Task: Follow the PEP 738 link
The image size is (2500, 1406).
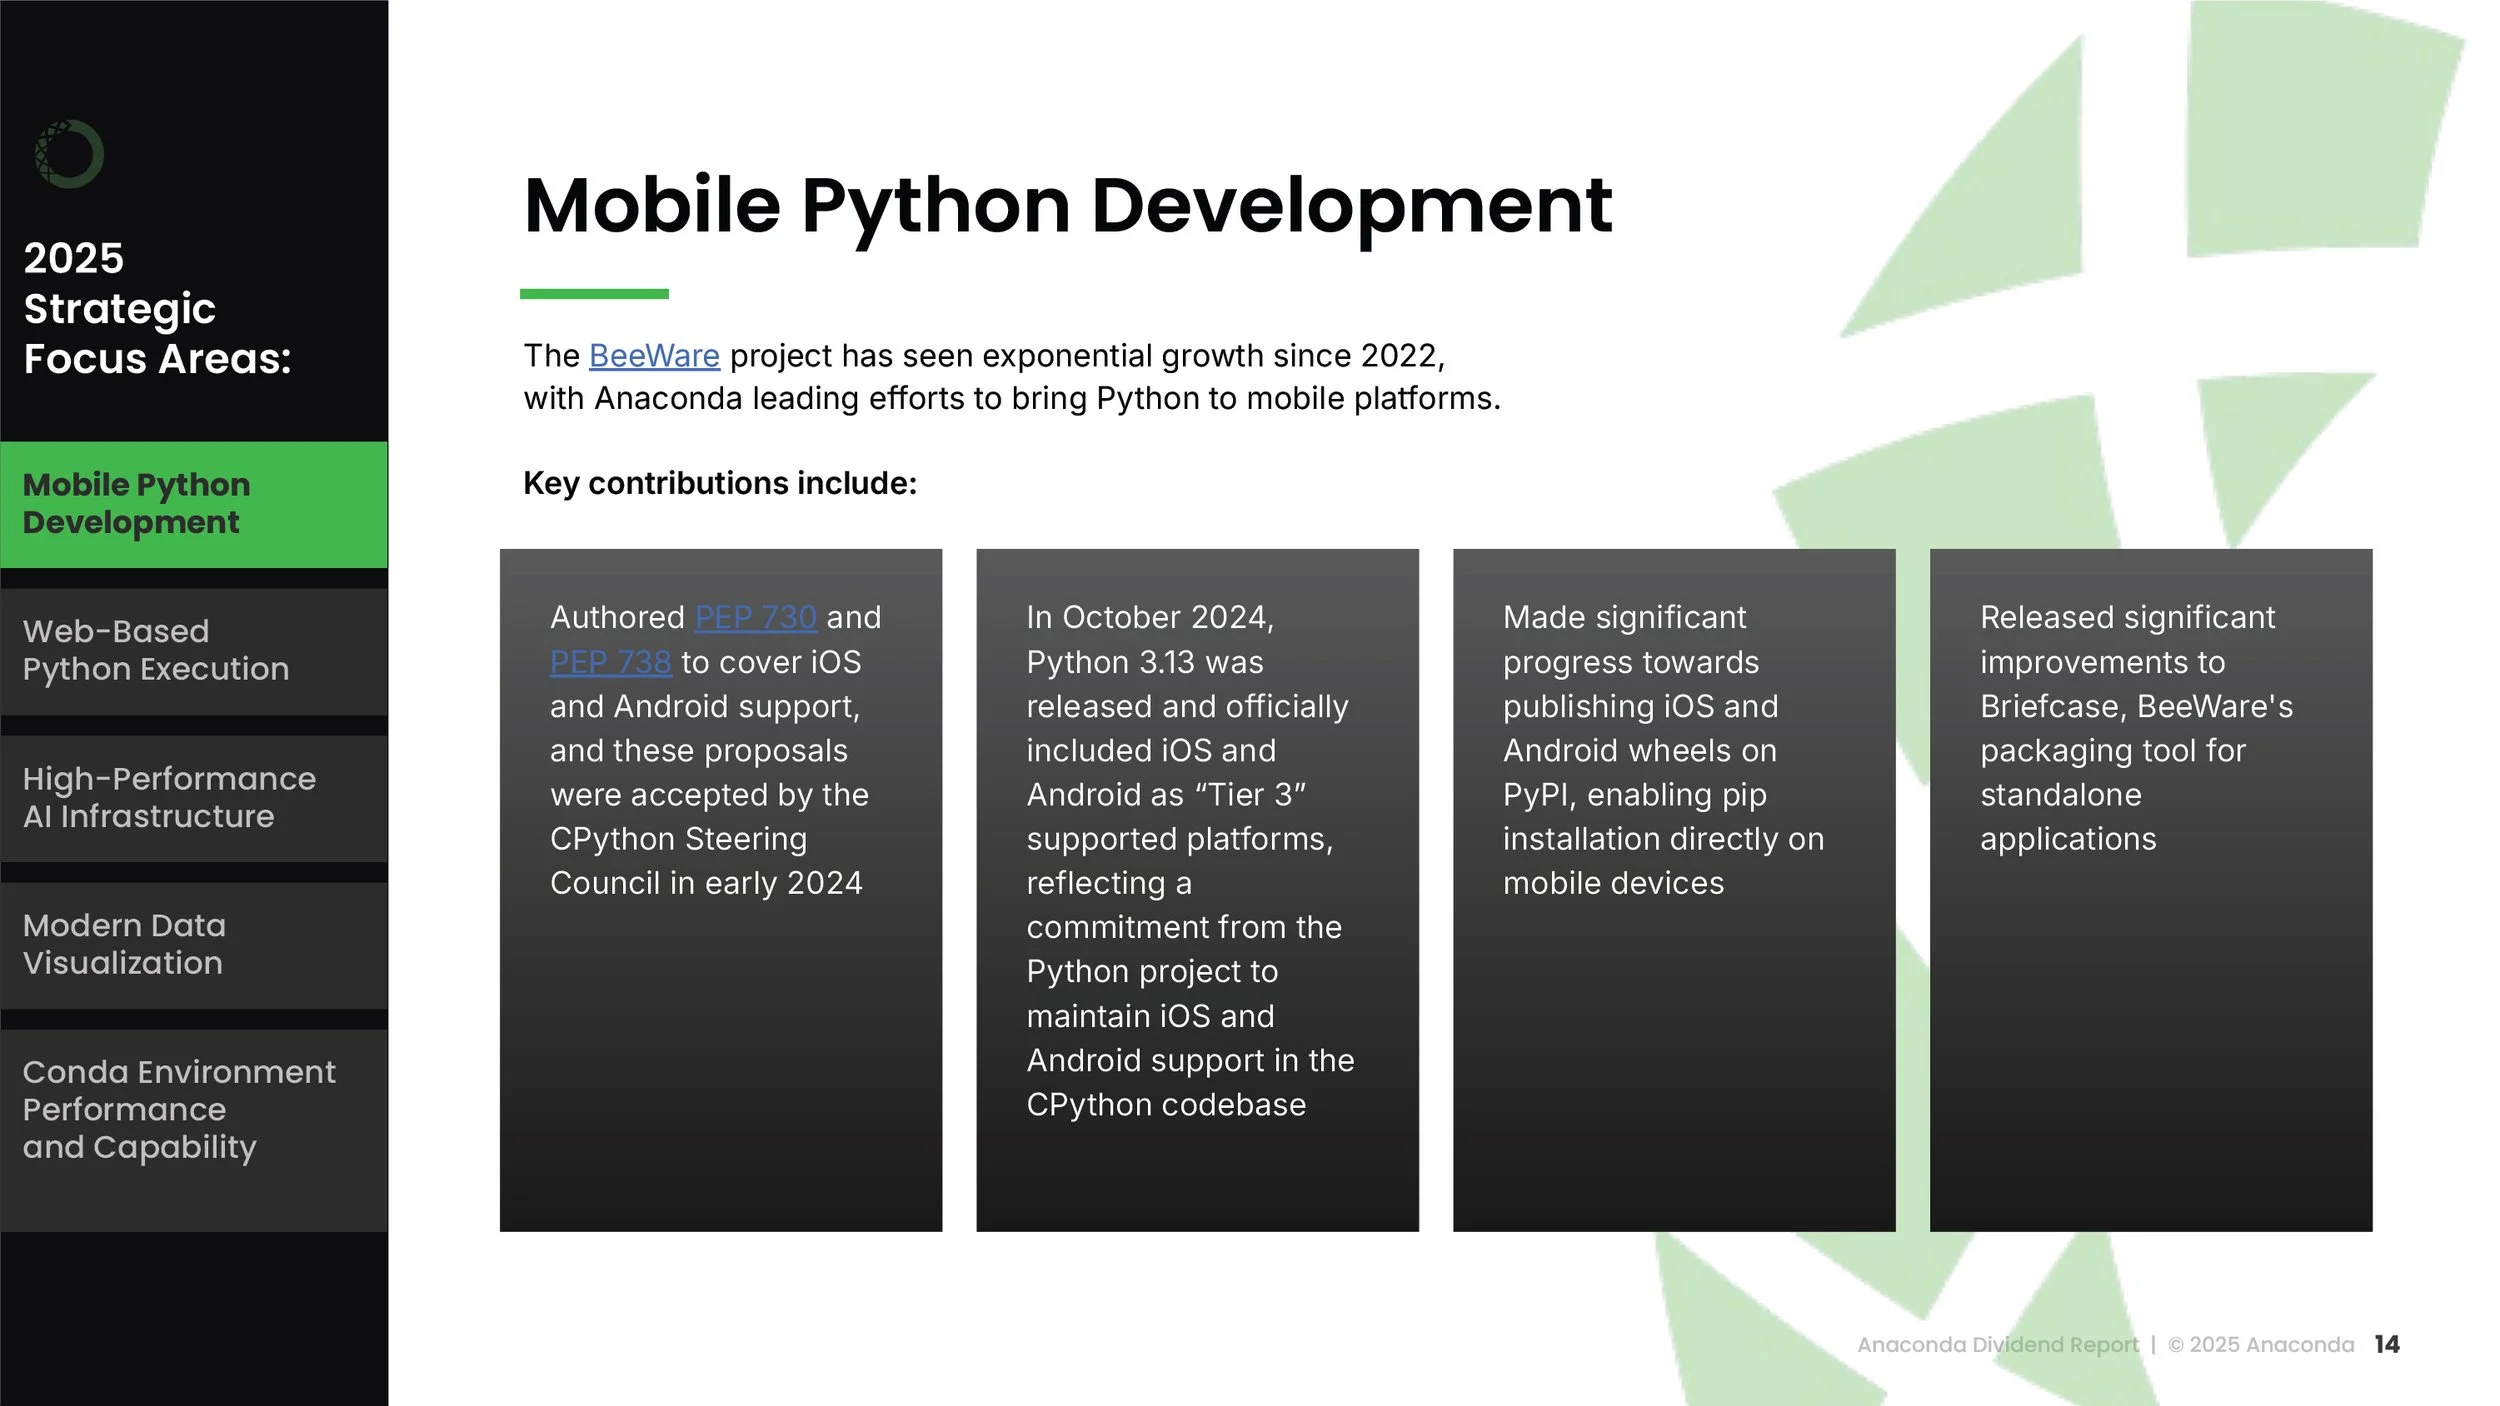Action: click(x=610, y=662)
